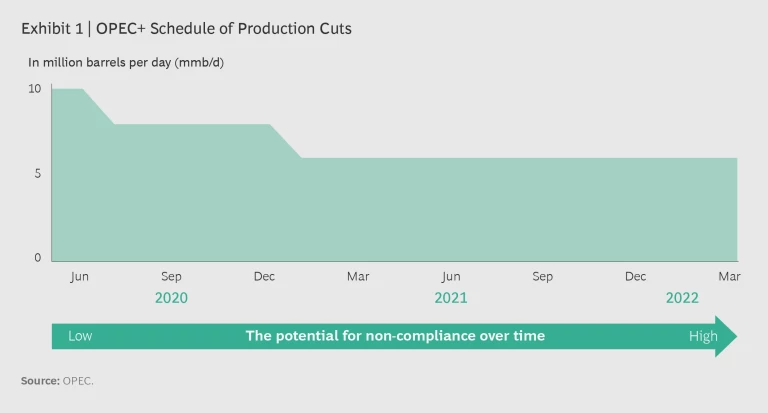Select the leftmost "Sep" x-axis label

point(171,276)
